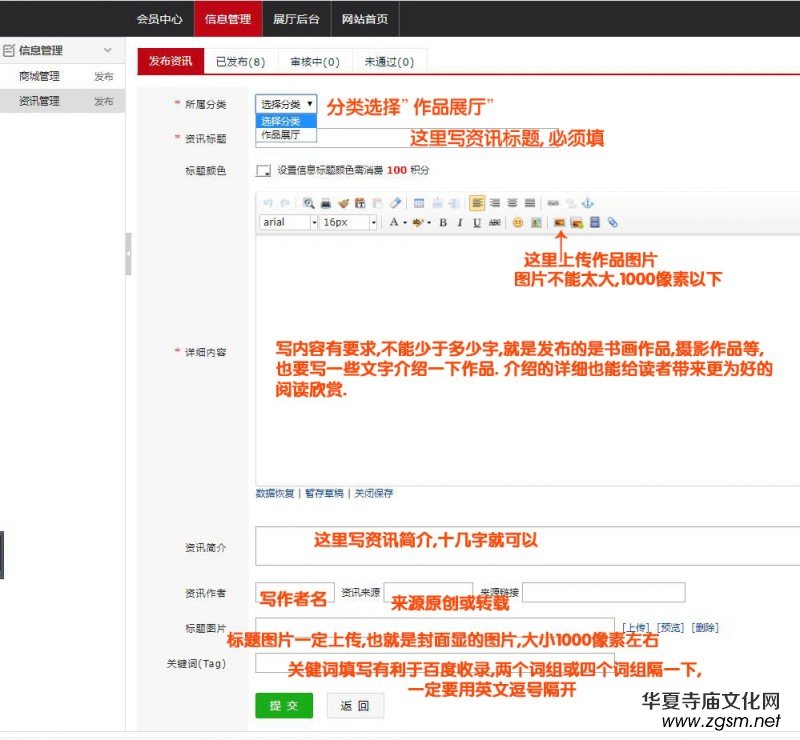800x740 pixels.
Task: Click the insert hyperlink chain icon
Action: click(554, 203)
